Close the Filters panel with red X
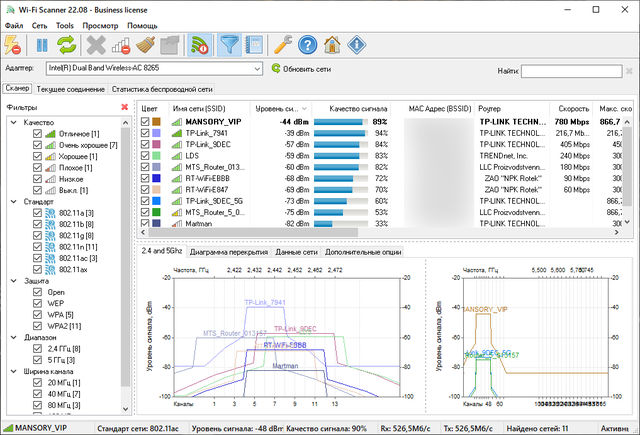 coord(124,107)
